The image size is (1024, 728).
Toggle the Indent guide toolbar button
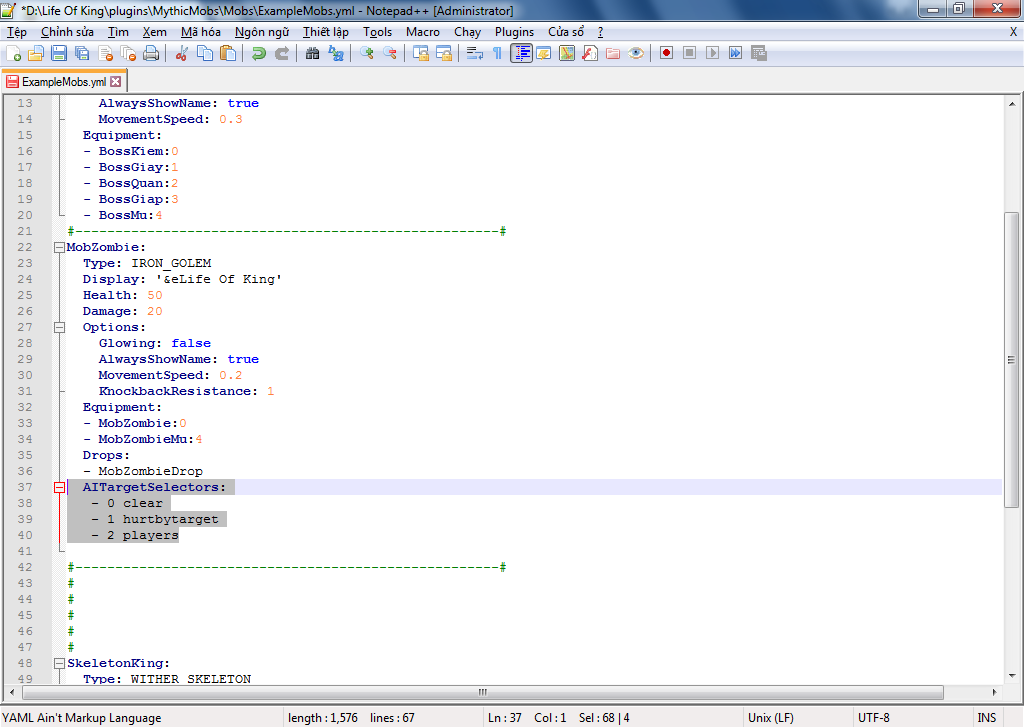click(x=521, y=53)
